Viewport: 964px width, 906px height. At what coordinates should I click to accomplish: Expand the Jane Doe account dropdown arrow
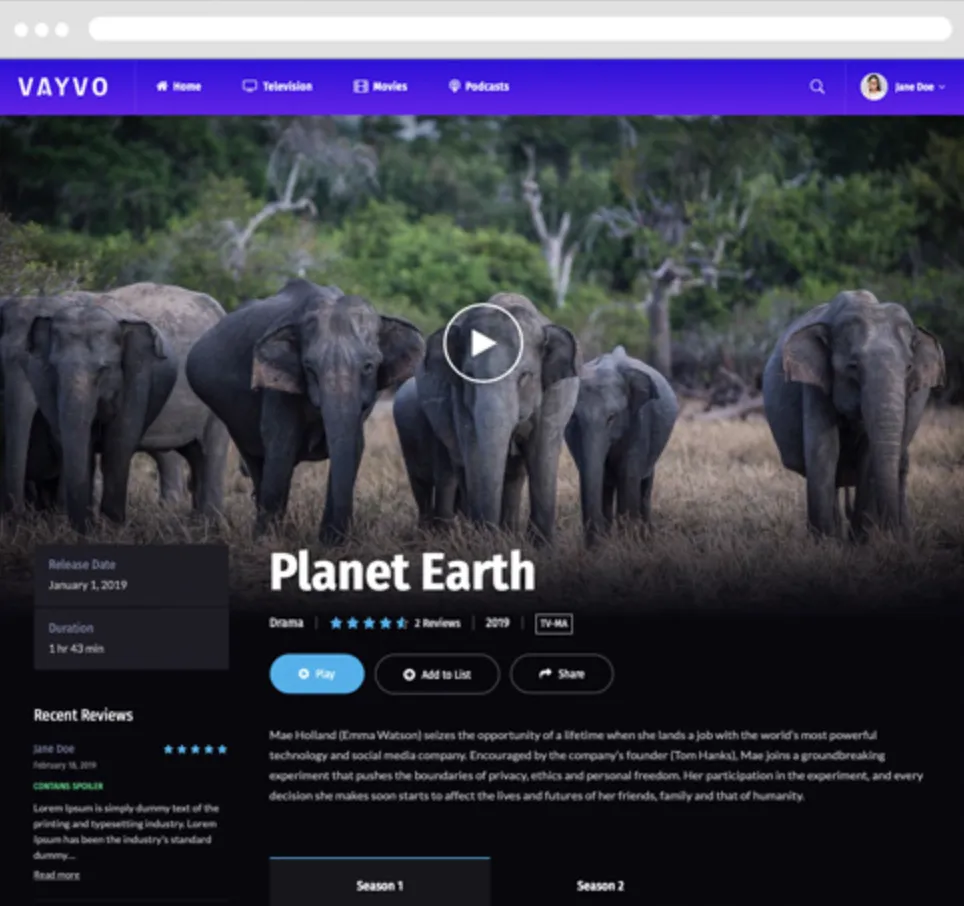point(942,87)
